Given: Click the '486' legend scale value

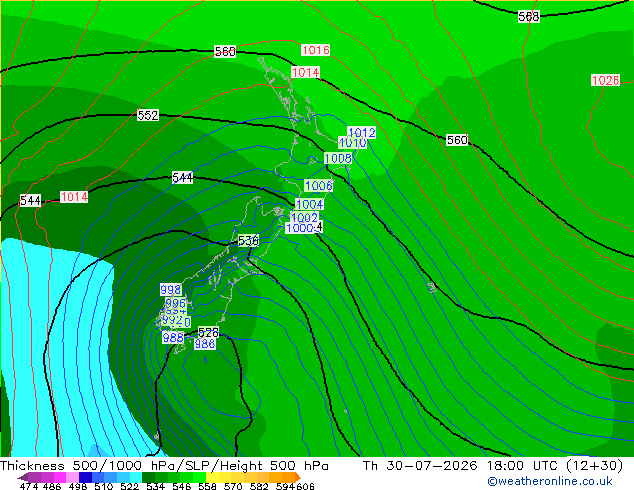Looking at the screenshot, I should pos(52,486).
